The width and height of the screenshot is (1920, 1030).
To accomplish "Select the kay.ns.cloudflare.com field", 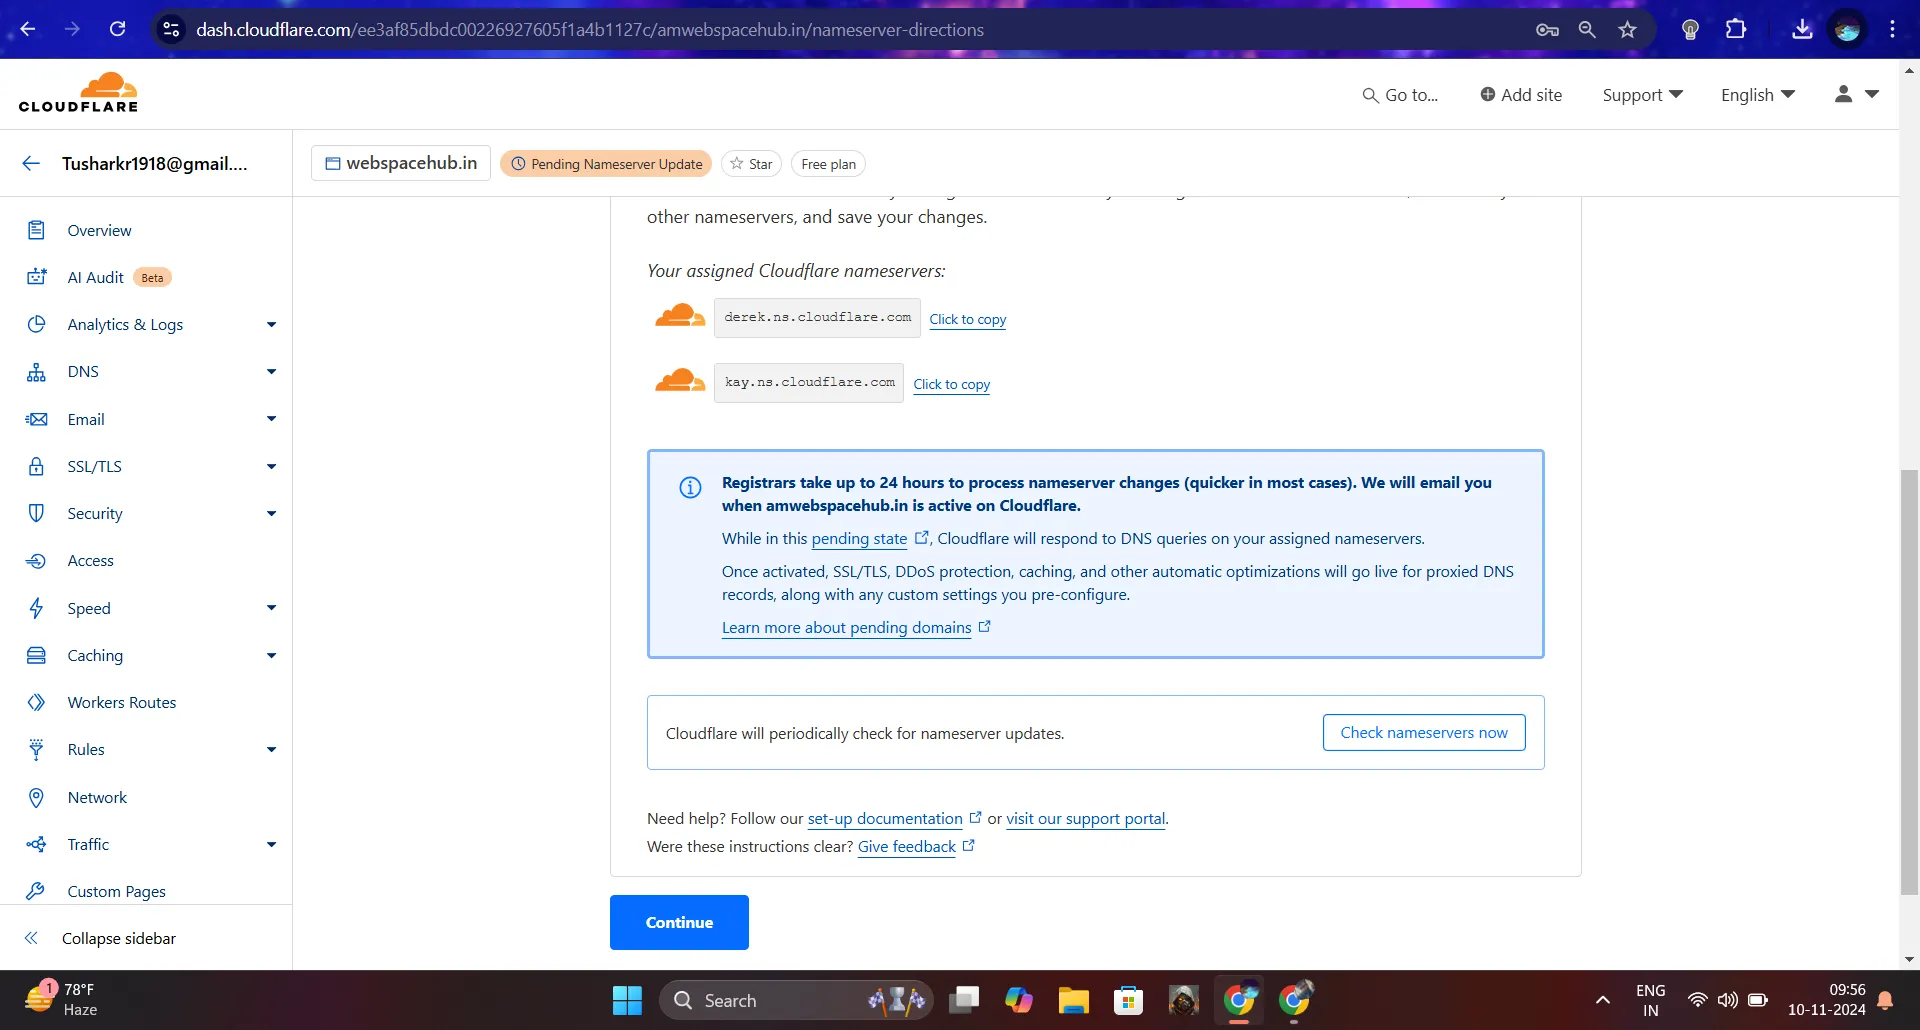I will [809, 383].
